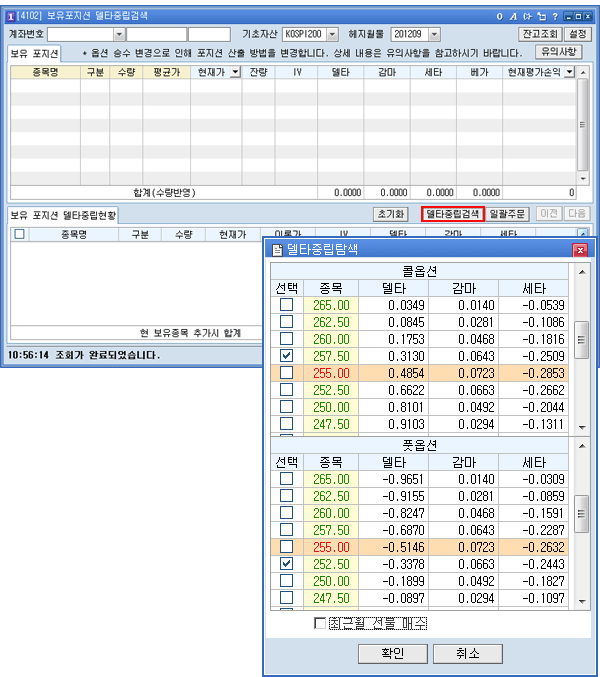Expand the 계좌번호 account dropdown
600x677 pixels.
(118, 34)
